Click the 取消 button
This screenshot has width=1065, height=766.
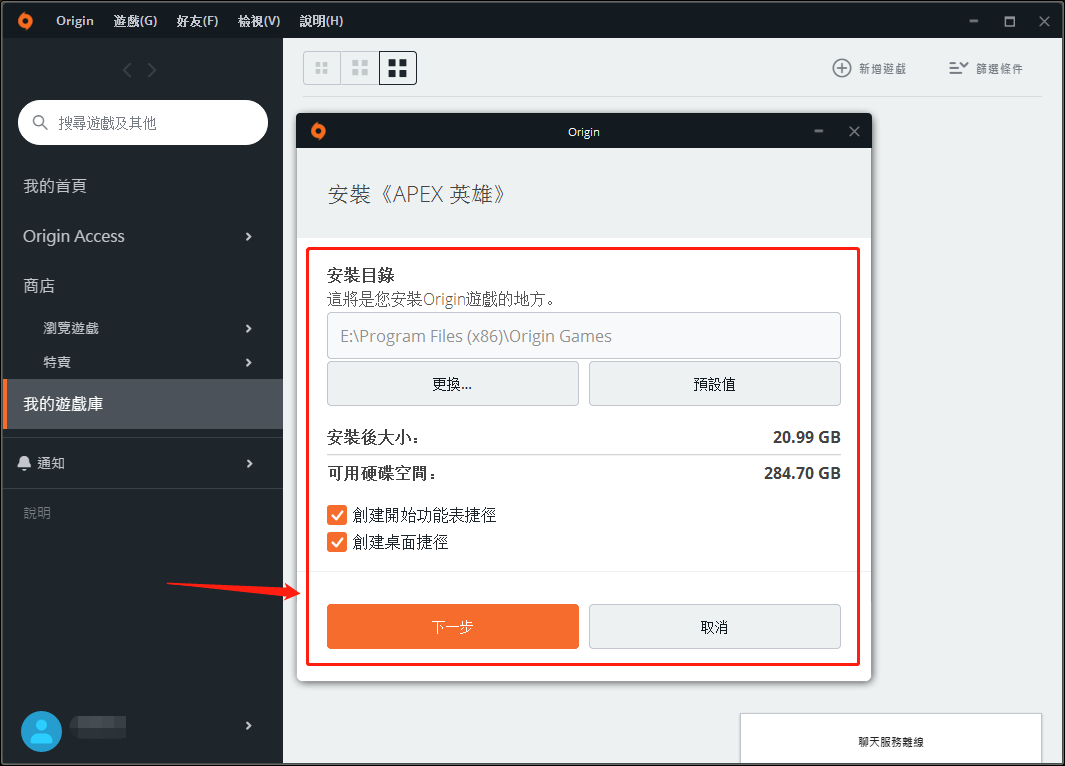coord(715,627)
